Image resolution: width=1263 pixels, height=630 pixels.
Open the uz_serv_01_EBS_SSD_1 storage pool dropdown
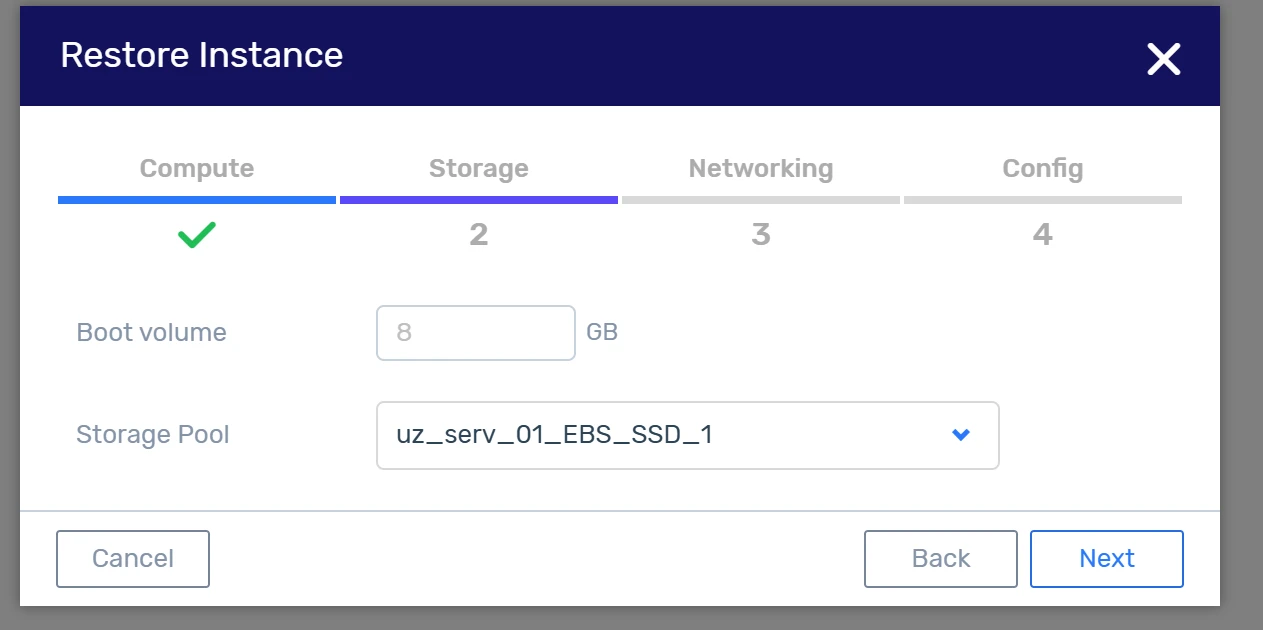click(x=660, y=435)
